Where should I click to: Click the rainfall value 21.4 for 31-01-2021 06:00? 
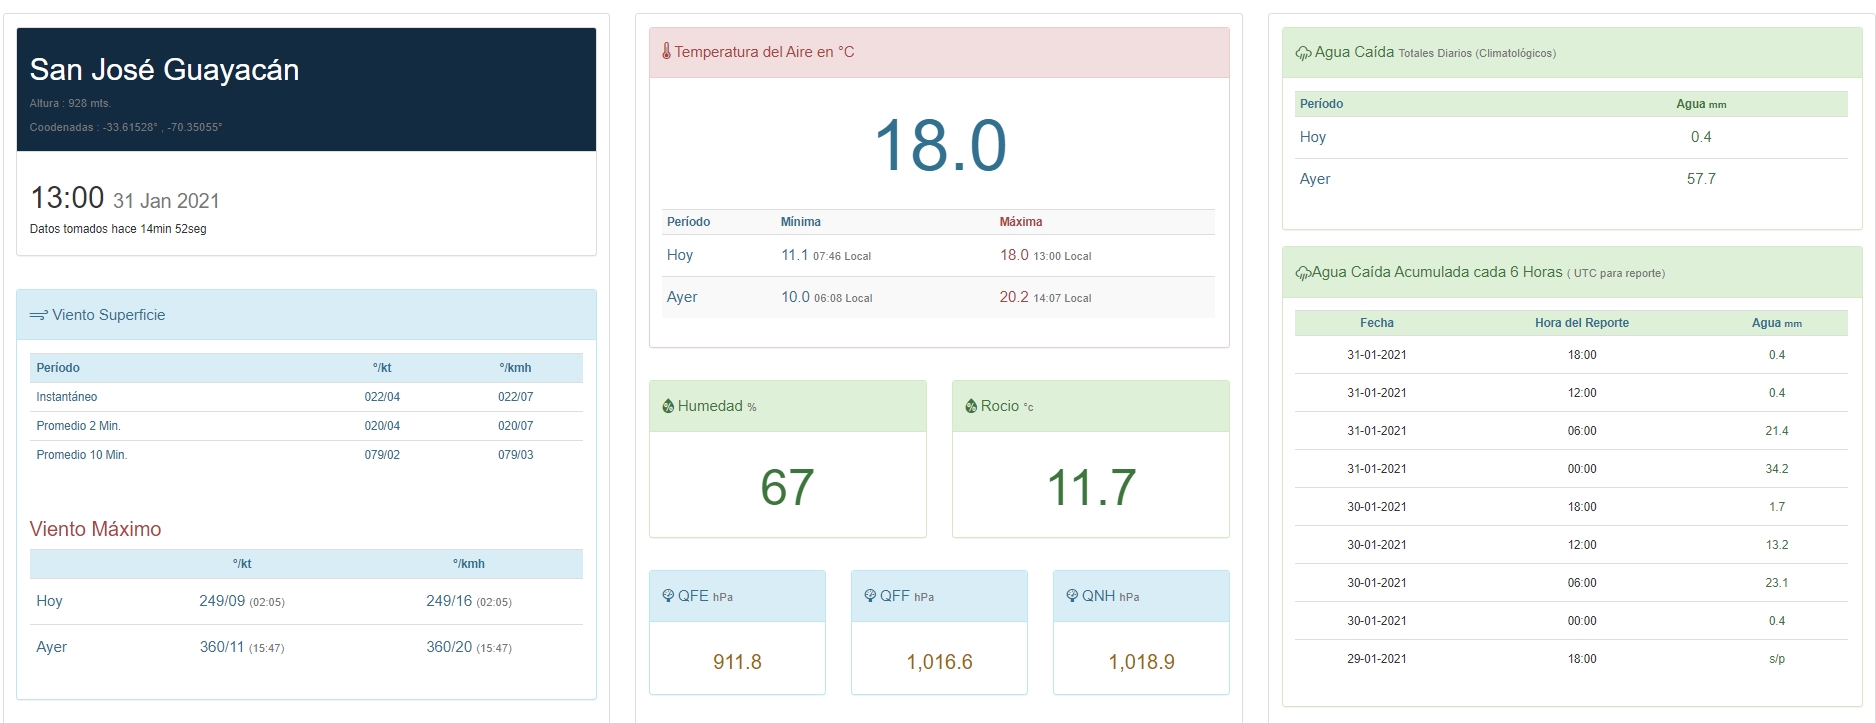pos(1777,431)
